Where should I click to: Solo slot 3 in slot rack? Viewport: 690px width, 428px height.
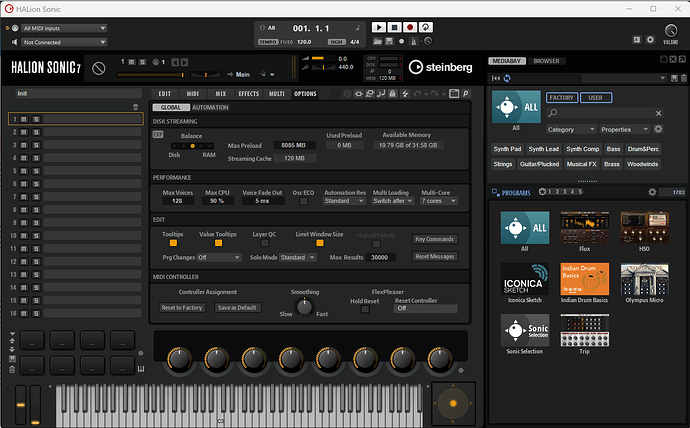(x=36, y=145)
